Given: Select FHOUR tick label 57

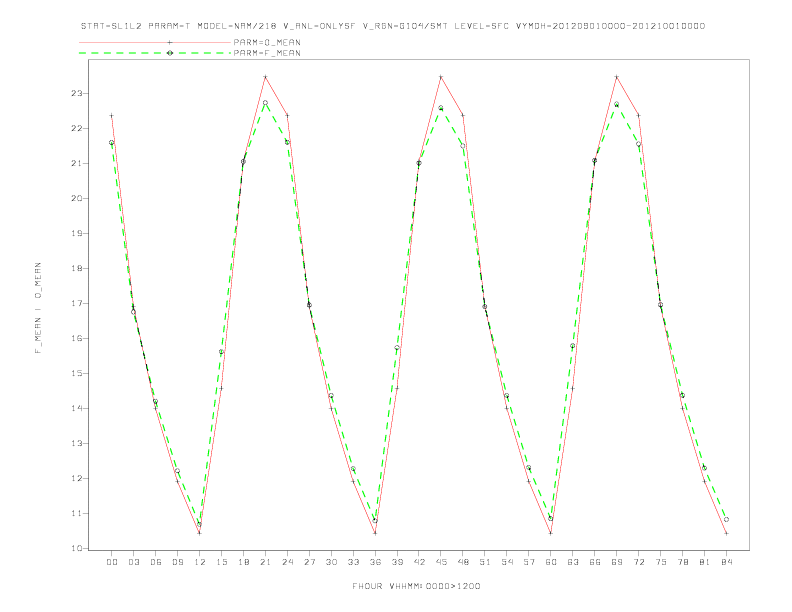Looking at the screenshot, I should tap(529, 562).
